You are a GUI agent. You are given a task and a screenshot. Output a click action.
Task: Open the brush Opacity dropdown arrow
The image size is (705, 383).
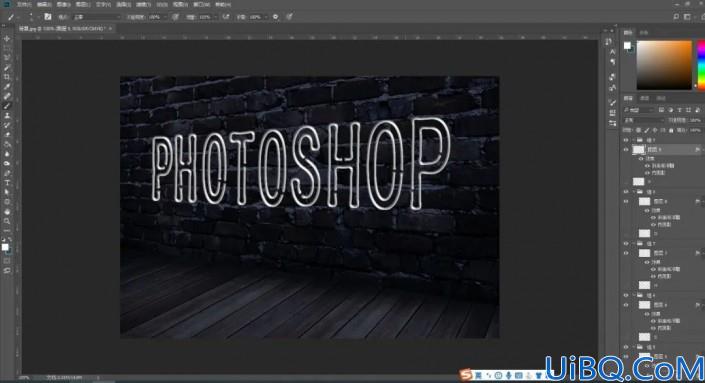(x=165, y=17)
